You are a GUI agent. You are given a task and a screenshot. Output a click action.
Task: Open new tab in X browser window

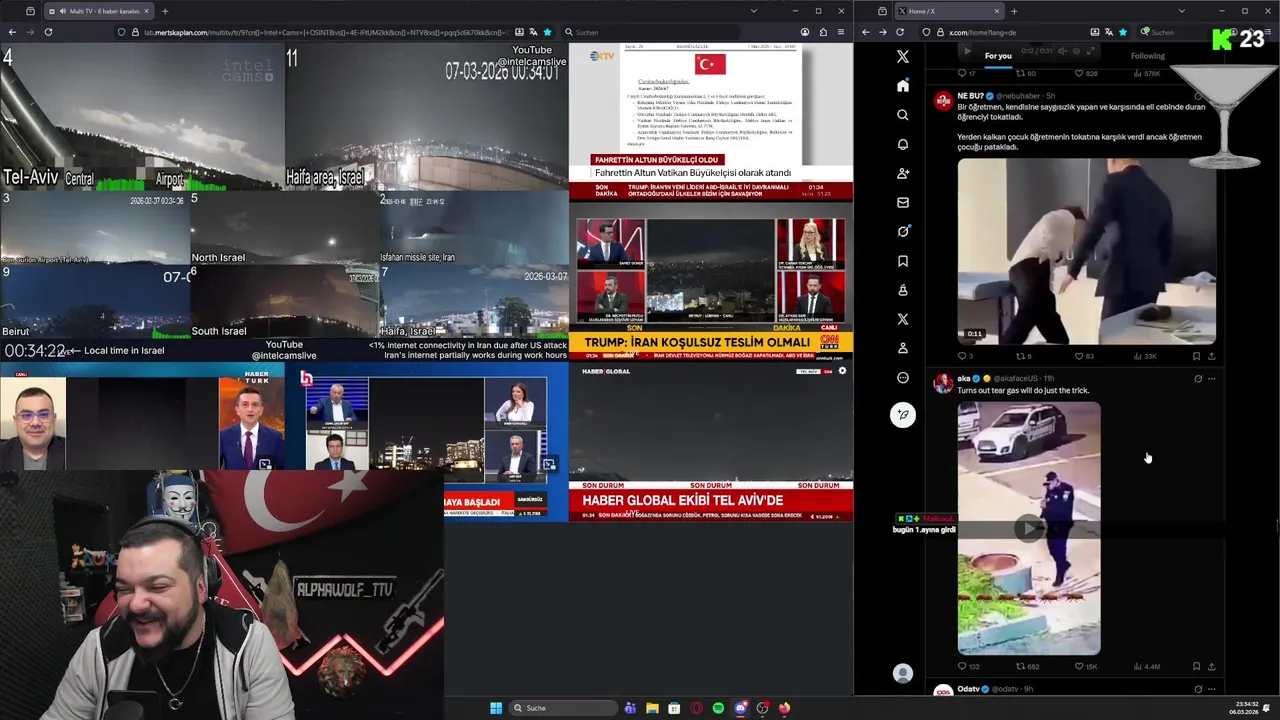pyautogui.click(x=1014, y=11)
